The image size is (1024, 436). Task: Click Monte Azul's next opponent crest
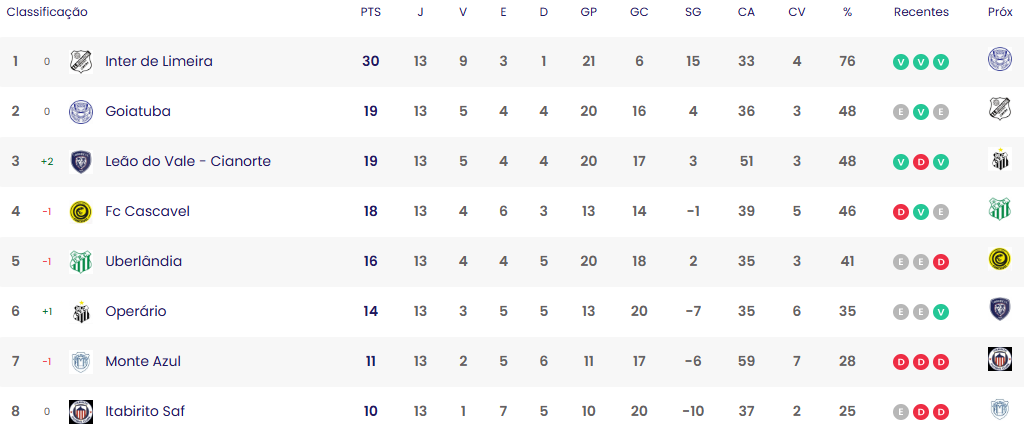[x=1000, y=360]
